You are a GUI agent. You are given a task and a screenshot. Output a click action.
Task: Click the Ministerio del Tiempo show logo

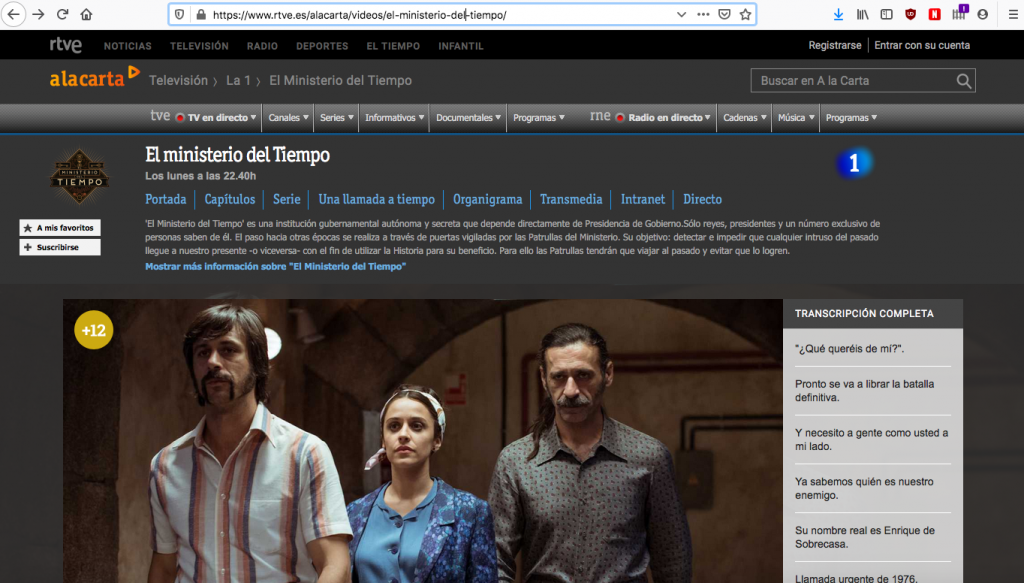[80, 177]
